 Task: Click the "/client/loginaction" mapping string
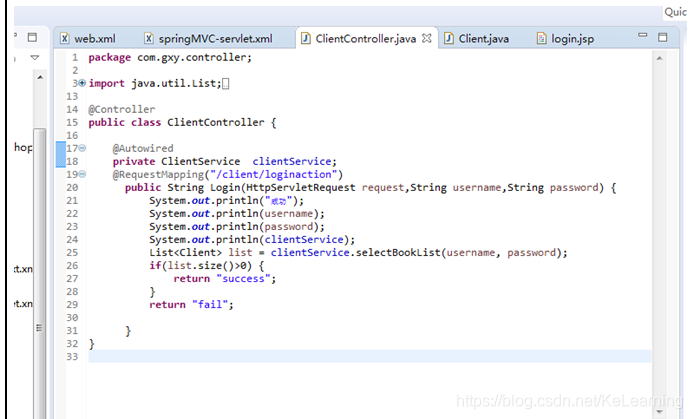(274, 174)
